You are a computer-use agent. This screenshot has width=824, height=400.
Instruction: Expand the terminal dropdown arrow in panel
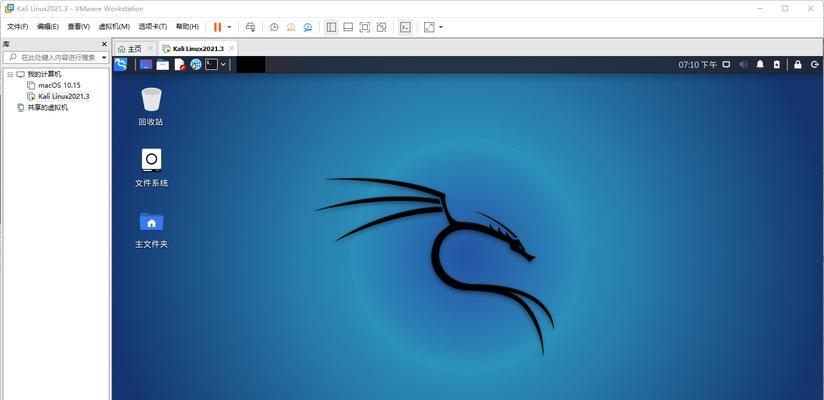(x=223, y=65)
